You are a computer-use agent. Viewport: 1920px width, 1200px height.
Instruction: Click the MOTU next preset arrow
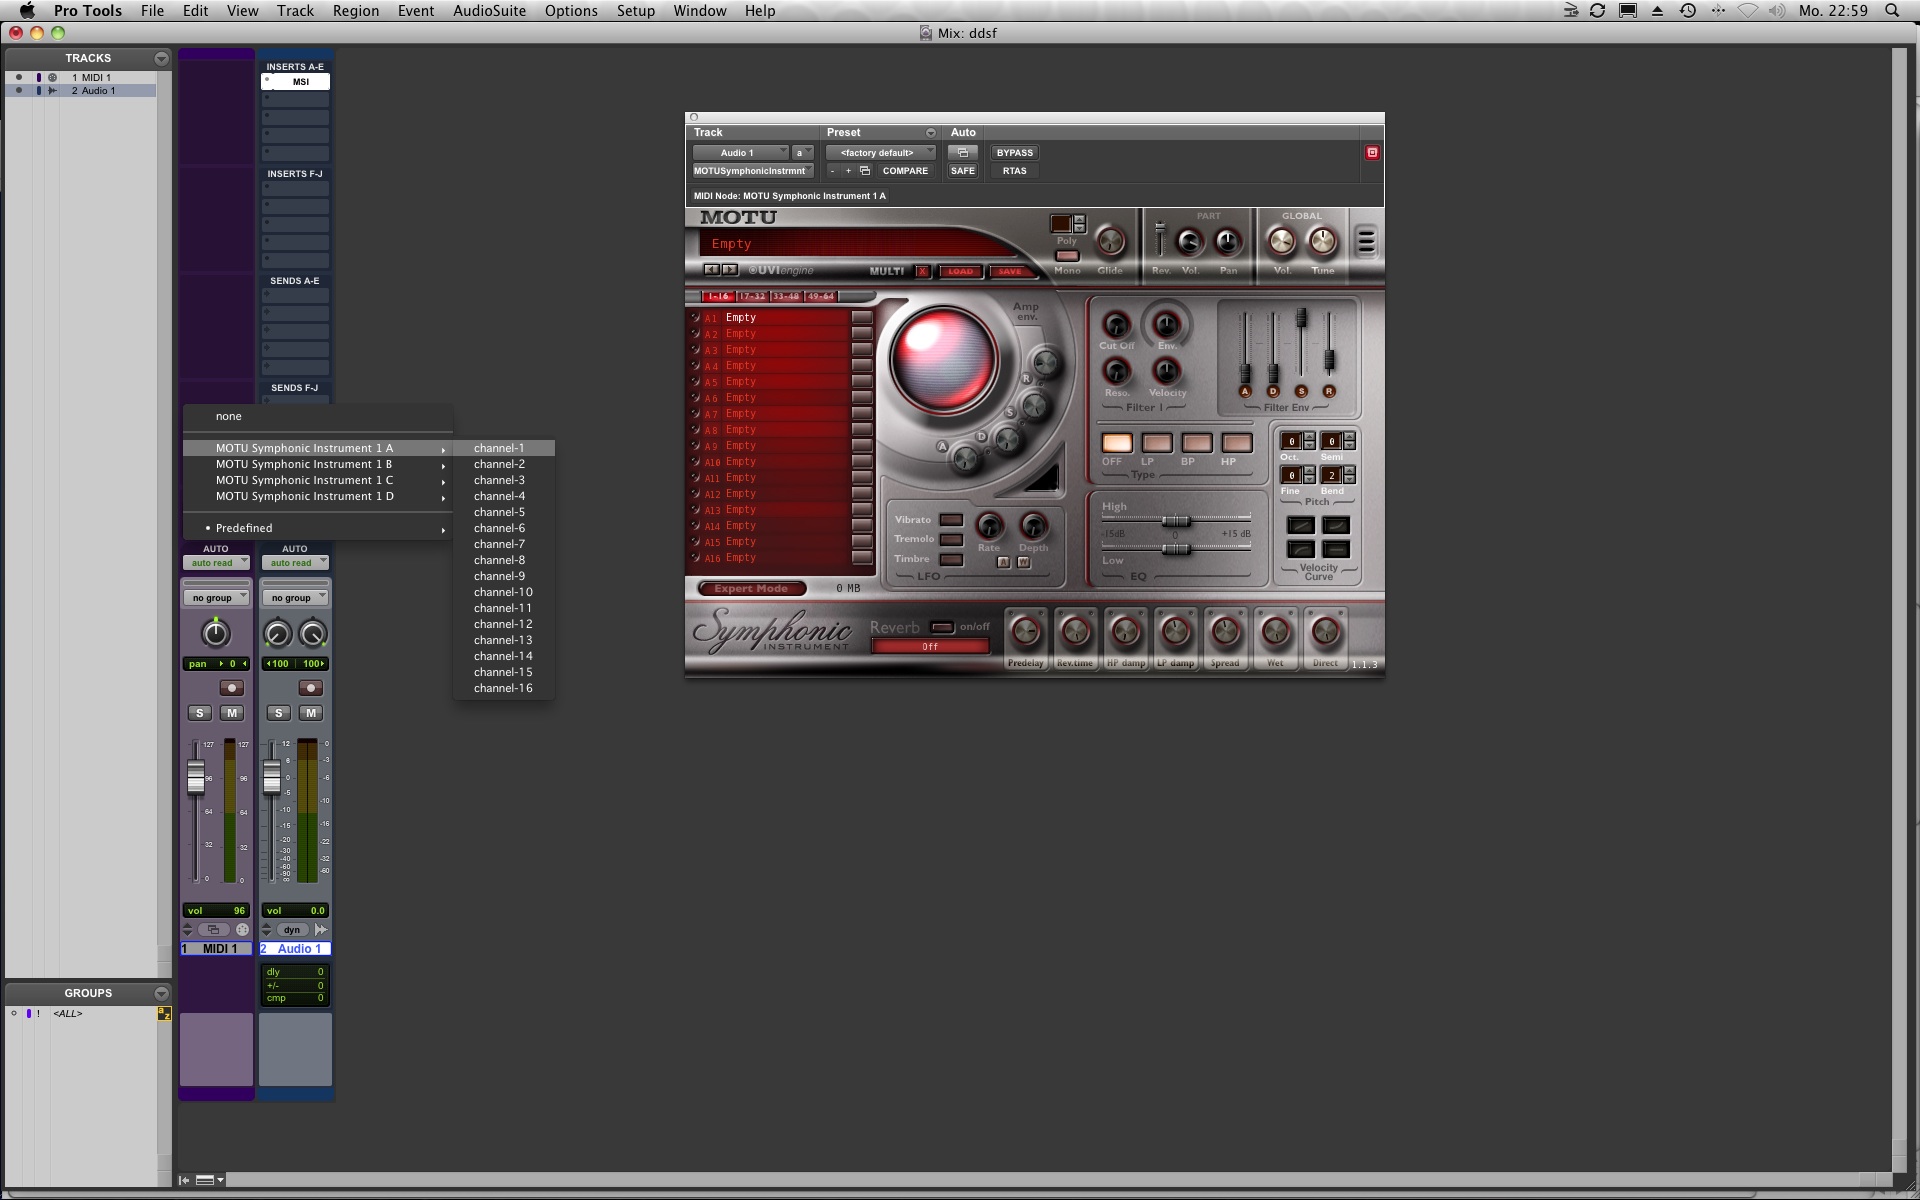click(729, 270)
